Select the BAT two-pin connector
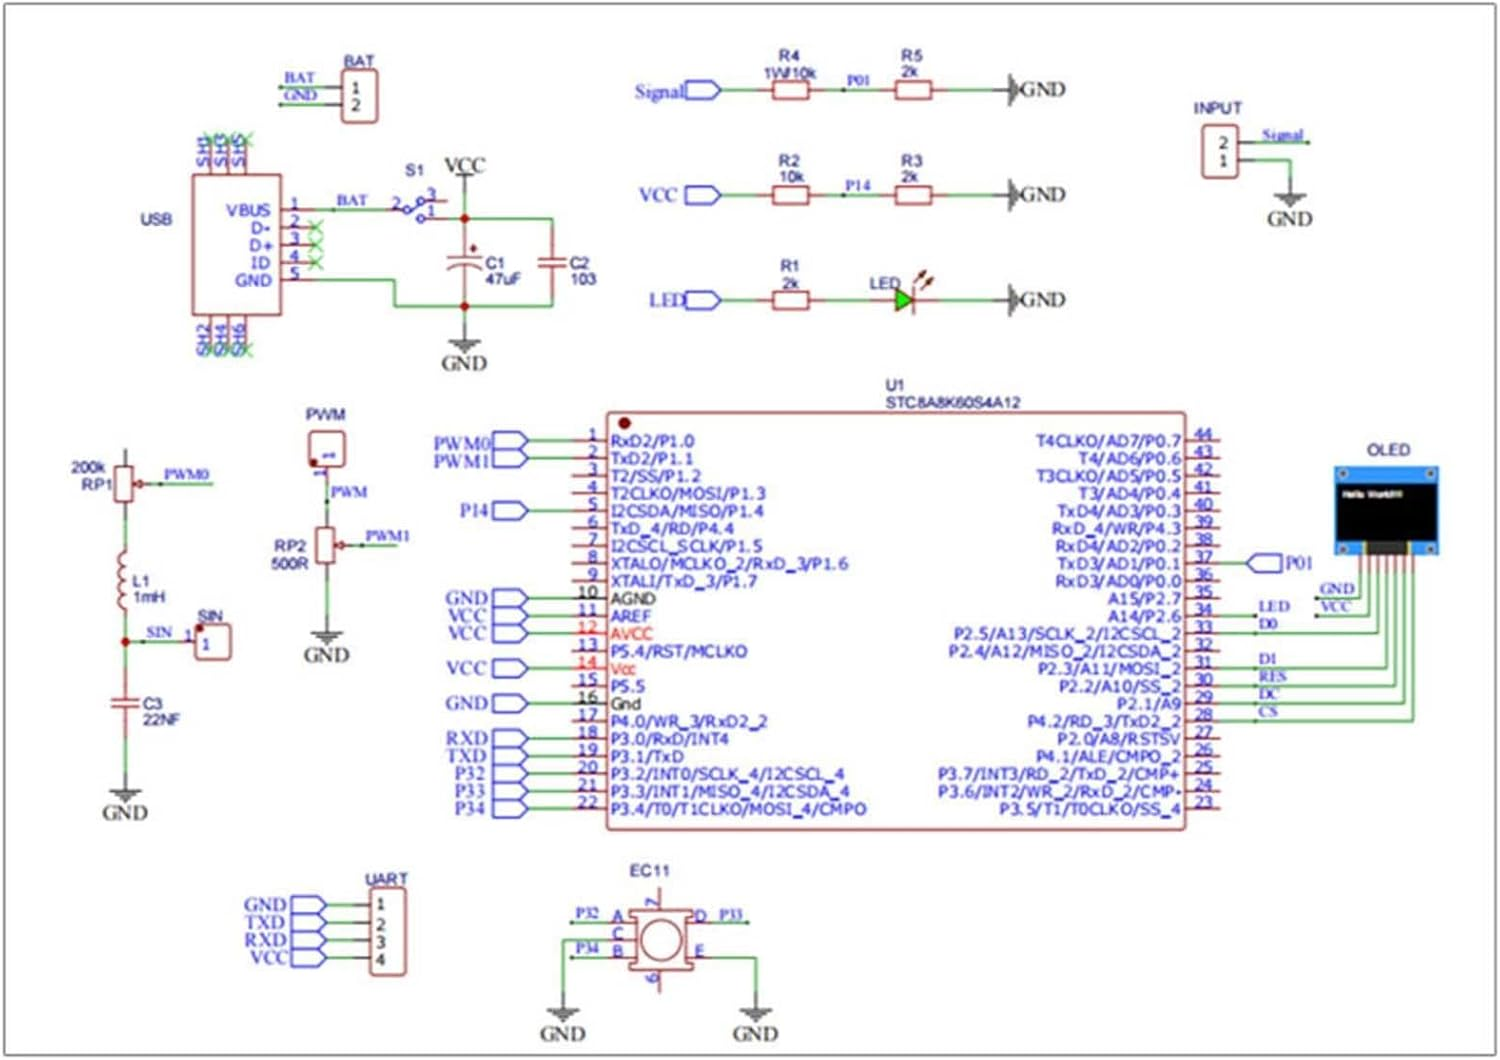 point(359,97)
